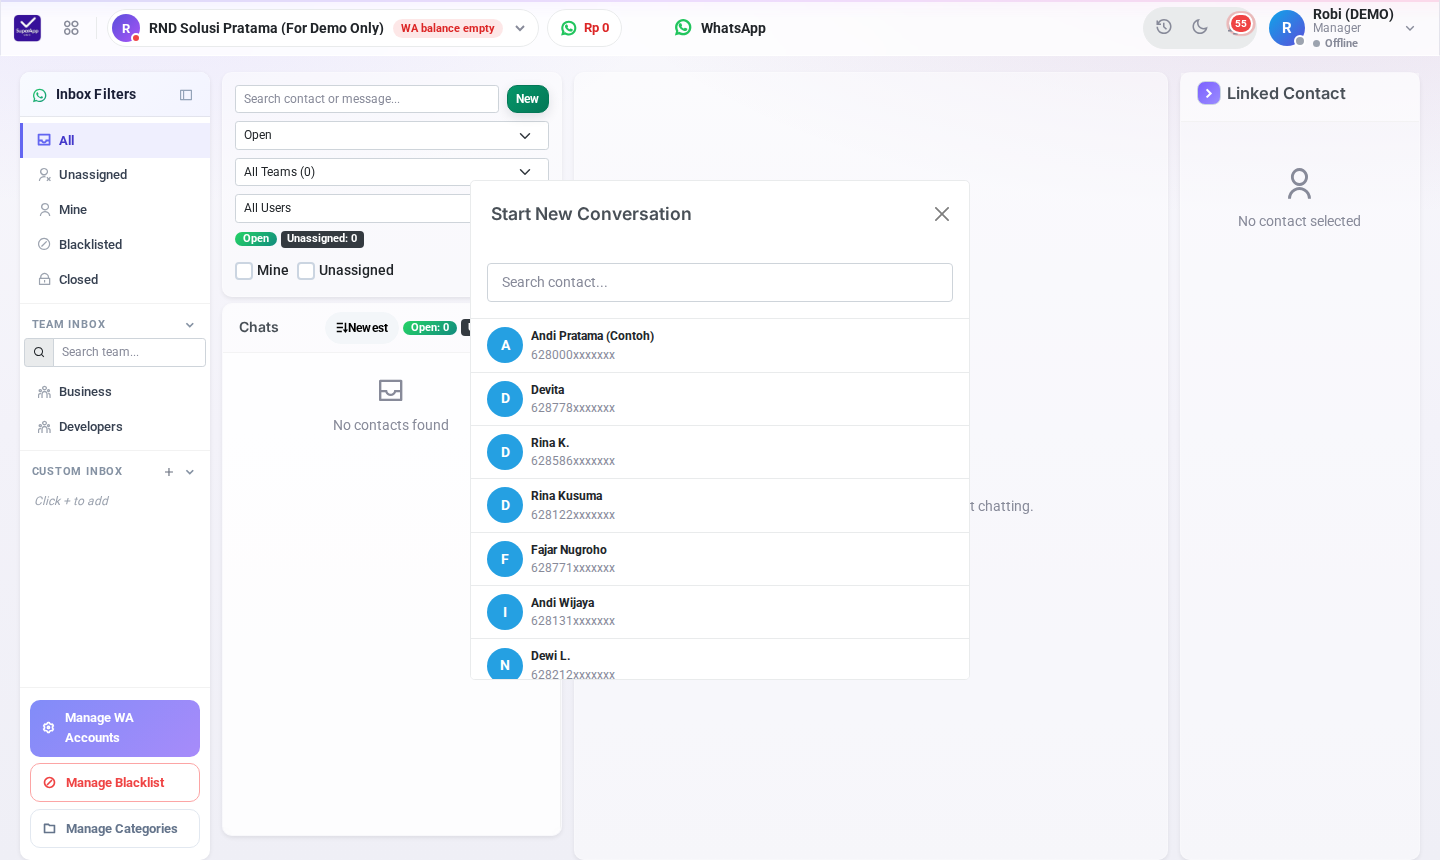Viewport: 1440px width, 860px height.
Task: Open Manage WA Accounts
Action: (x=115, y=728)
